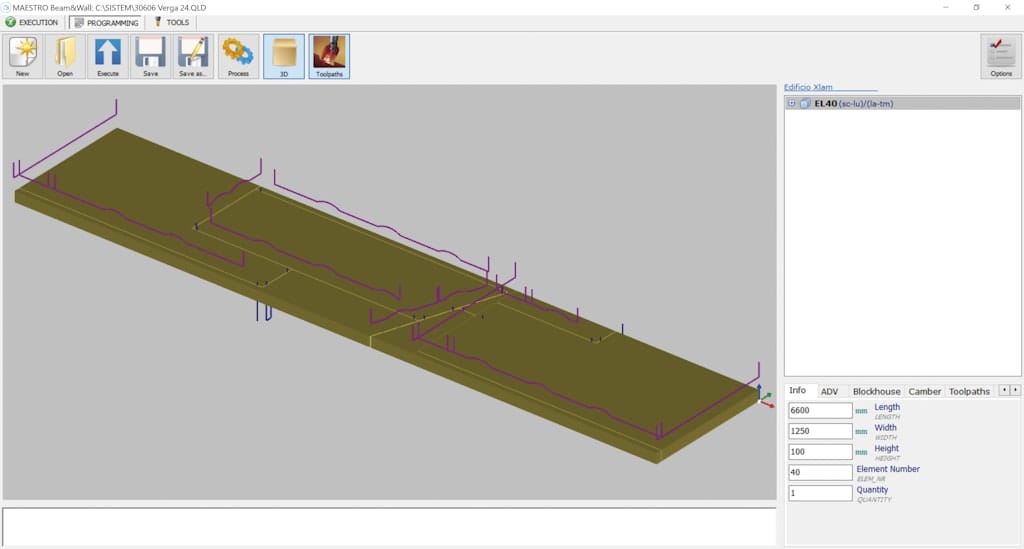Expand the EL40 tree node

[792, 103]
